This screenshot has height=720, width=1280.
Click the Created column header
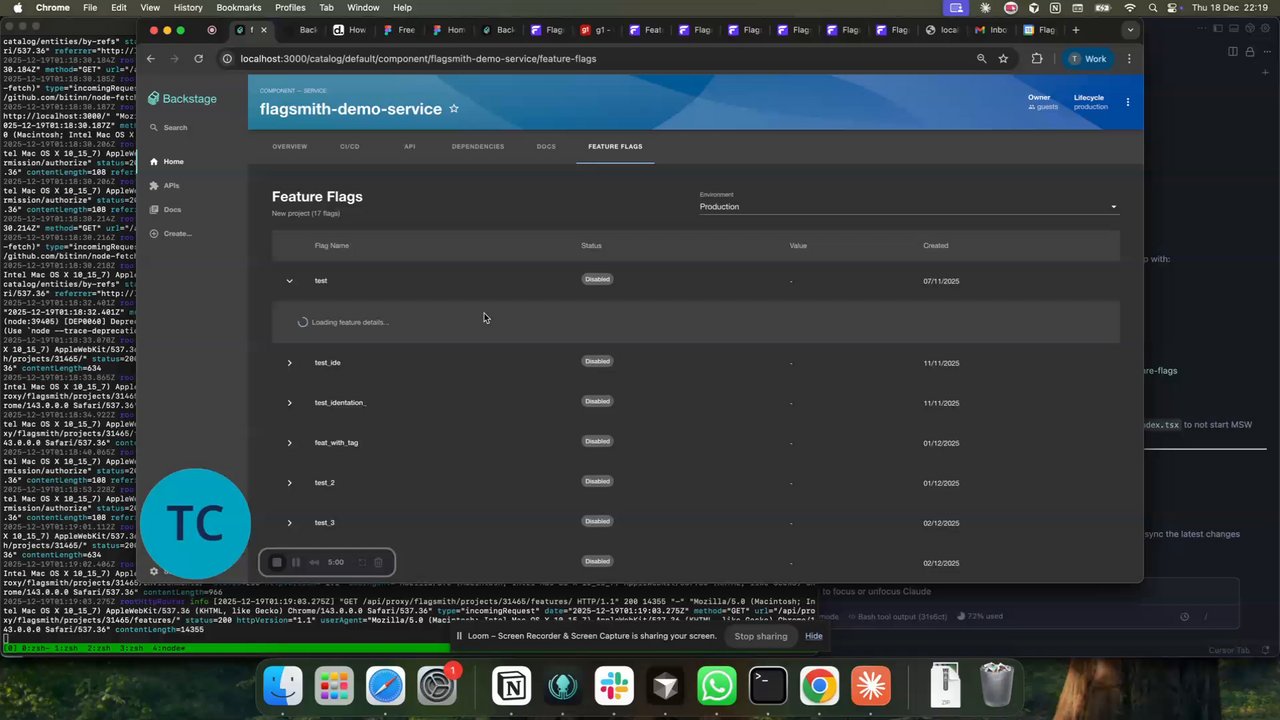pyautogui.click(x=936, y=245)
